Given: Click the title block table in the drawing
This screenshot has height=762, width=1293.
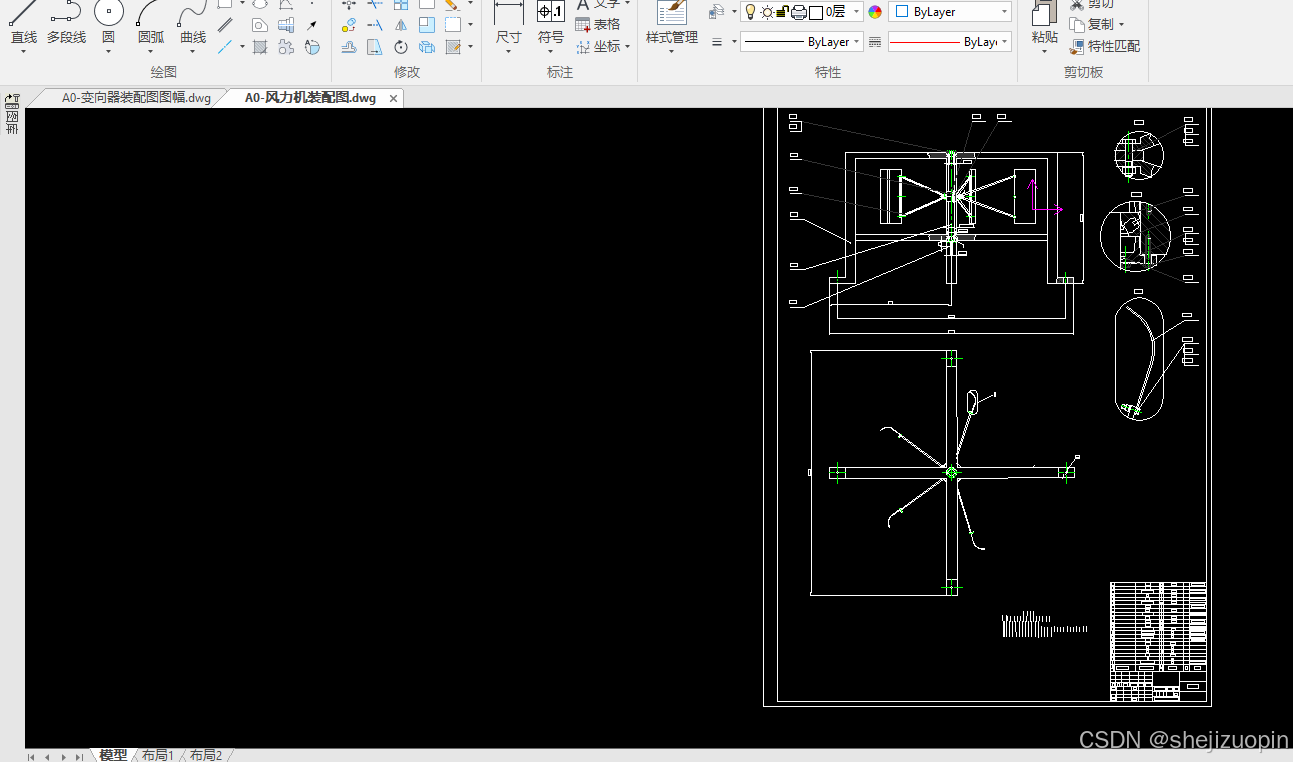Looking at the screenshot, I should pos(1158,641).
